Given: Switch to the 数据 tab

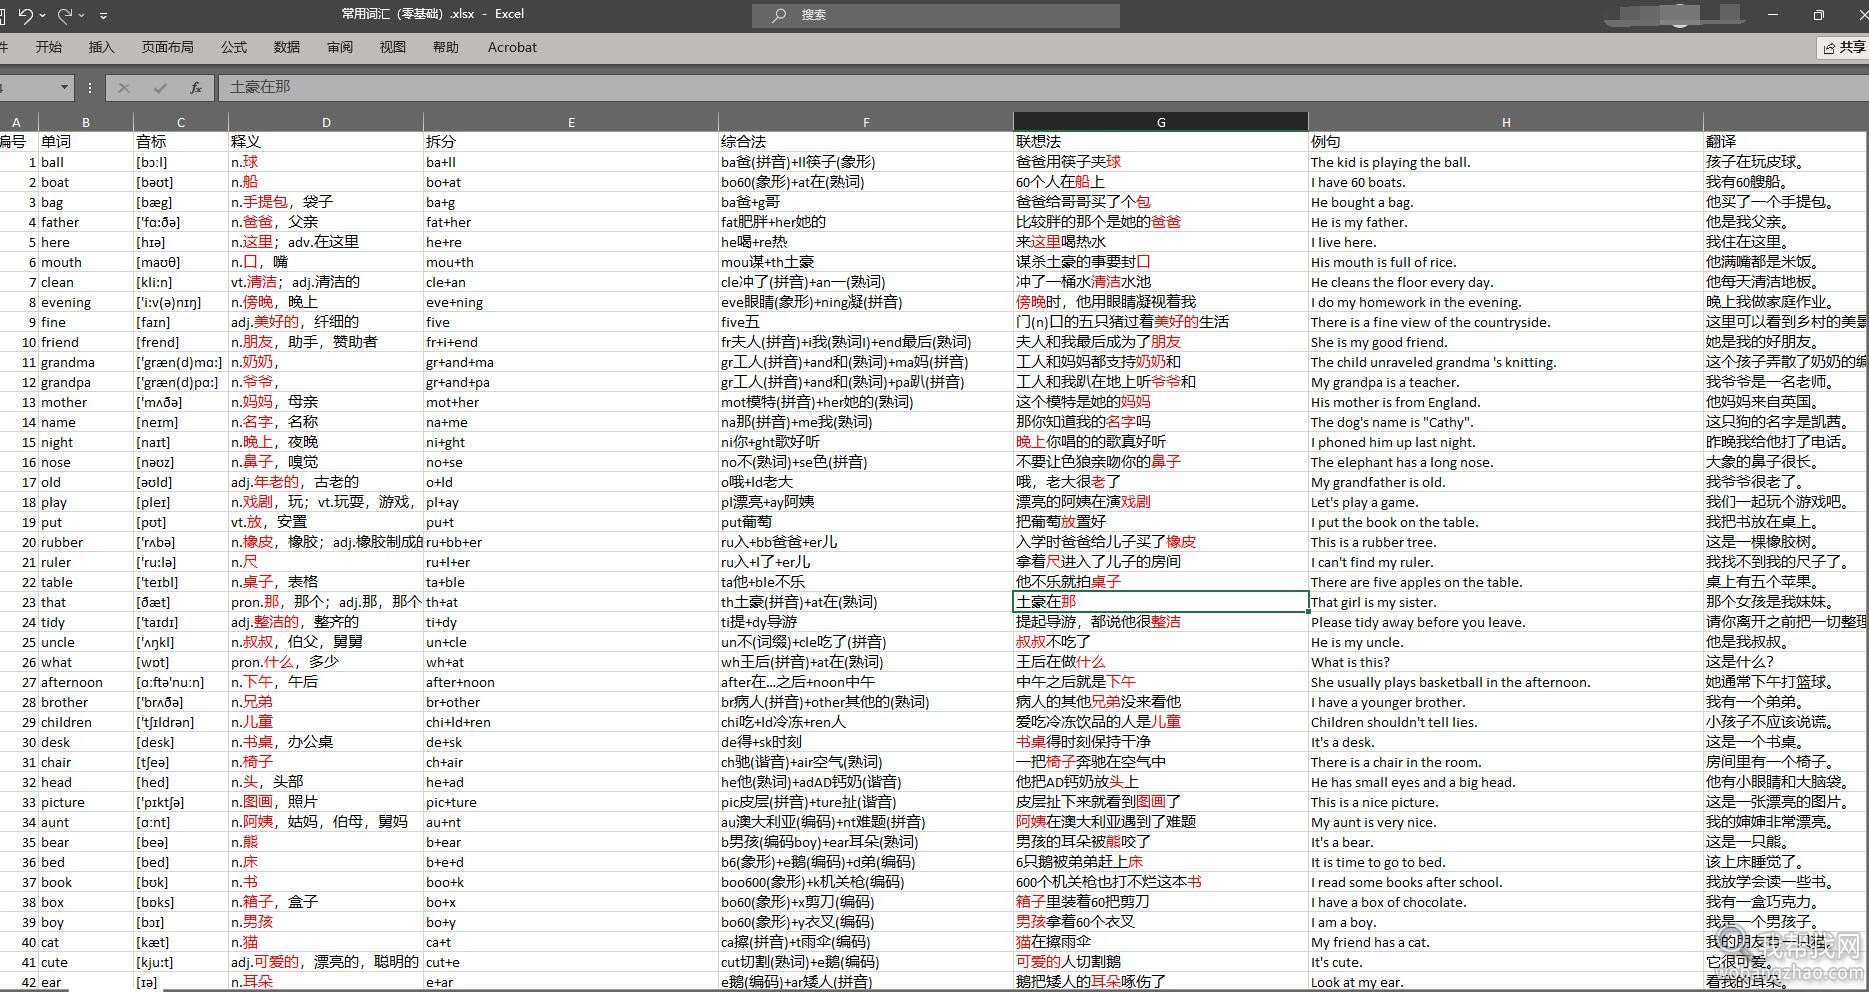Looking at the screenshot, I should 287,47.
